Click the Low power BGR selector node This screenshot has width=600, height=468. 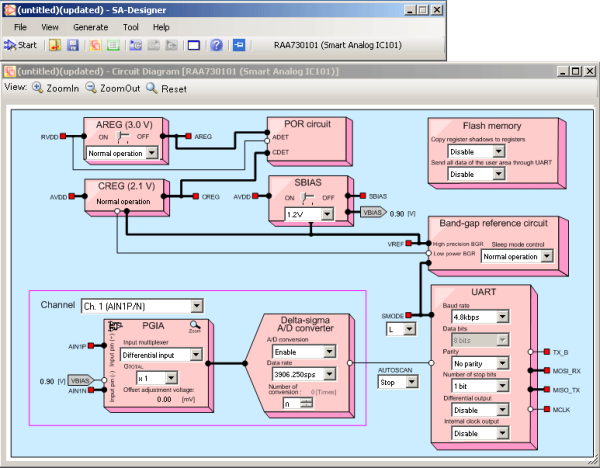[x=429, y=253]
